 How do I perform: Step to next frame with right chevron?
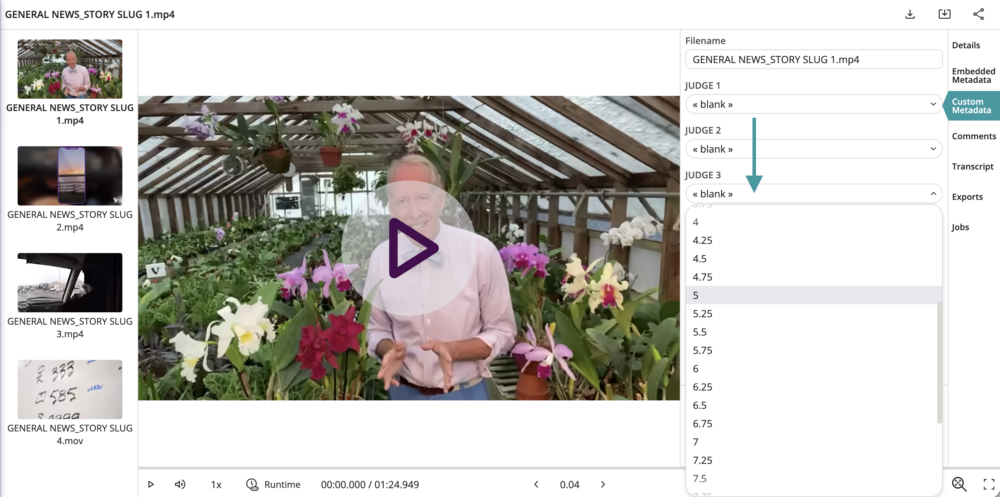pyautogui.click(x=603, y=484)
